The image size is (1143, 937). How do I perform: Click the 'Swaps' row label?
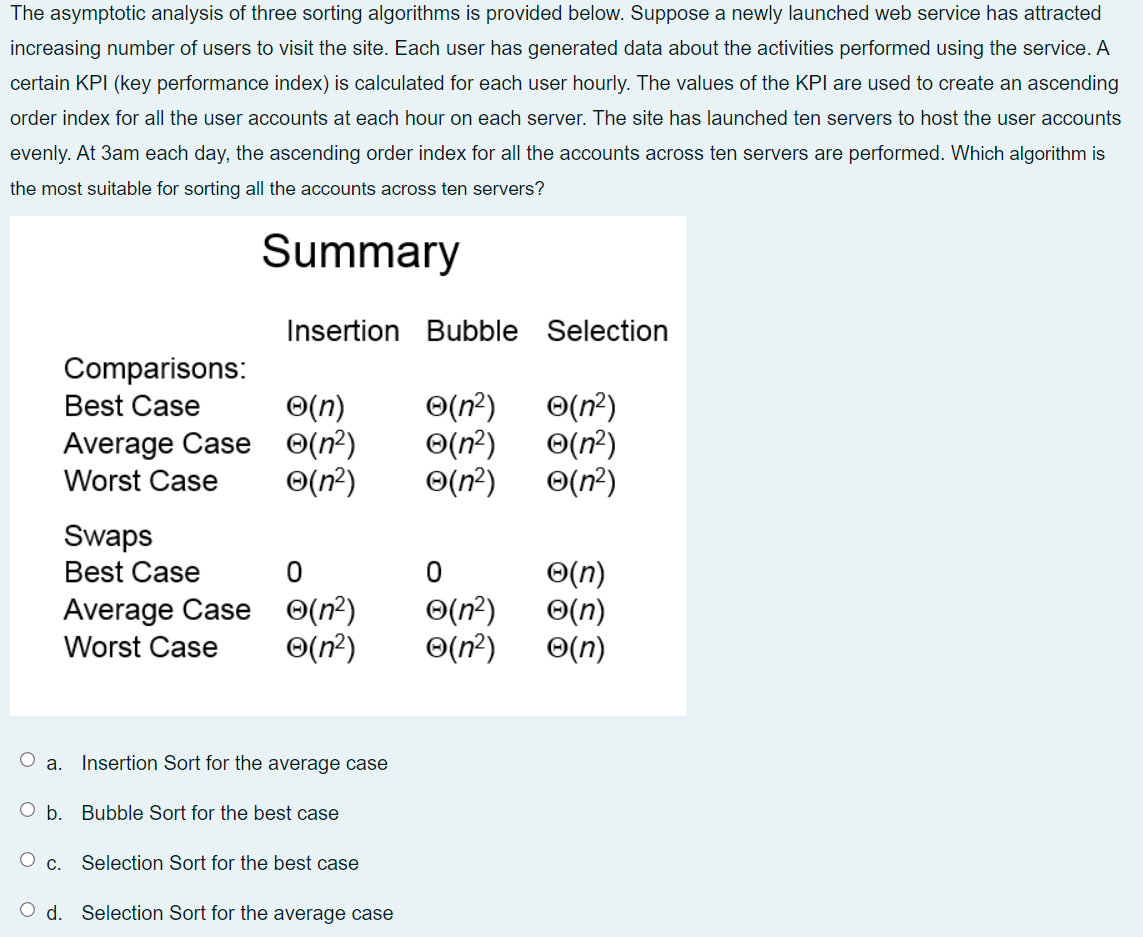(x=107, y=536)
